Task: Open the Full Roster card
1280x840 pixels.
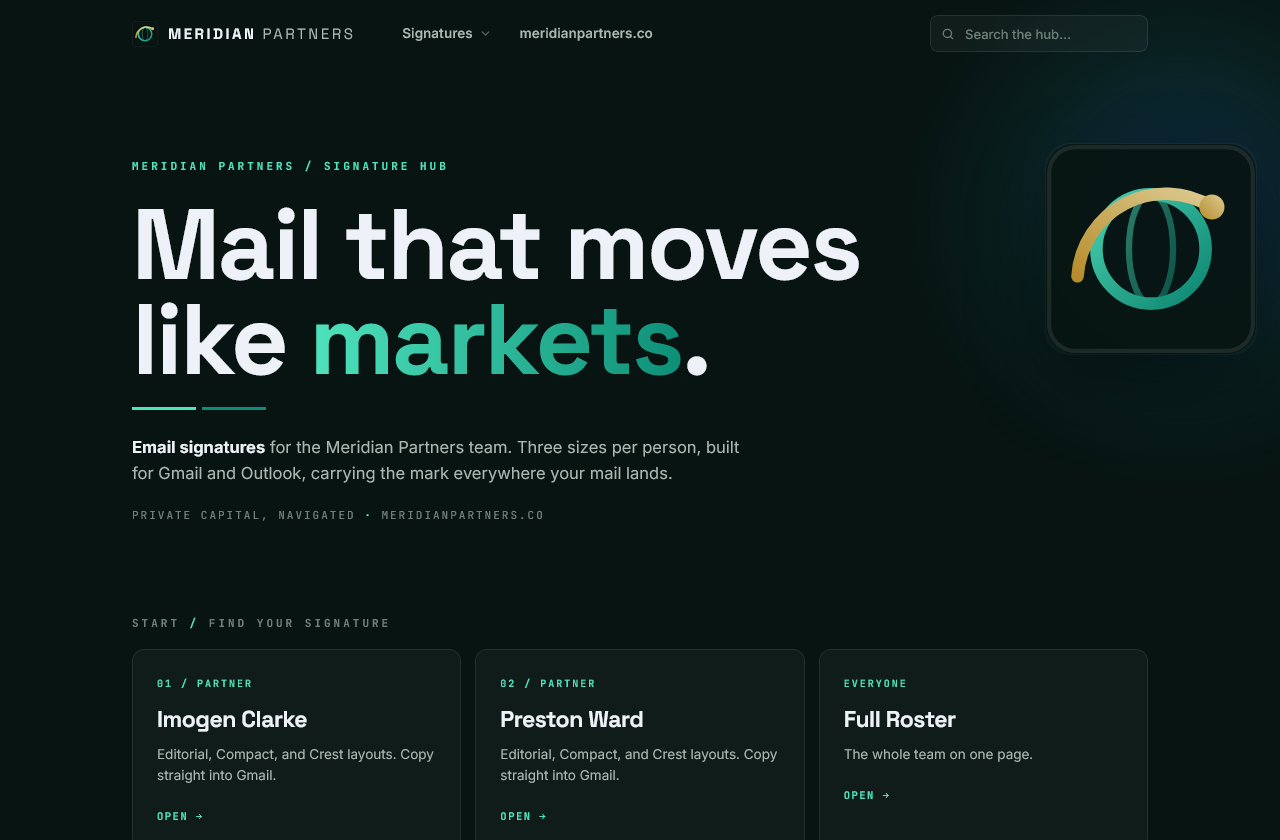Action: (x=983, y=745)
